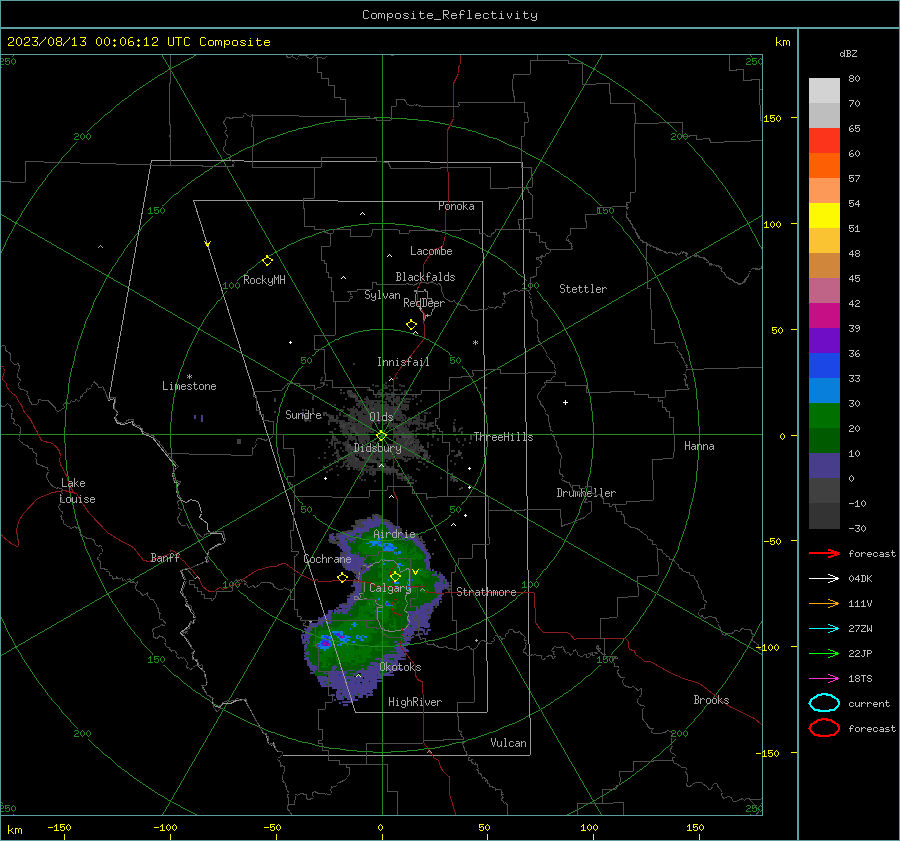Image resolution: width=900 pixels, height=841 pixels.
Task: Click the RockyMH label
Action: click(264, 280)
